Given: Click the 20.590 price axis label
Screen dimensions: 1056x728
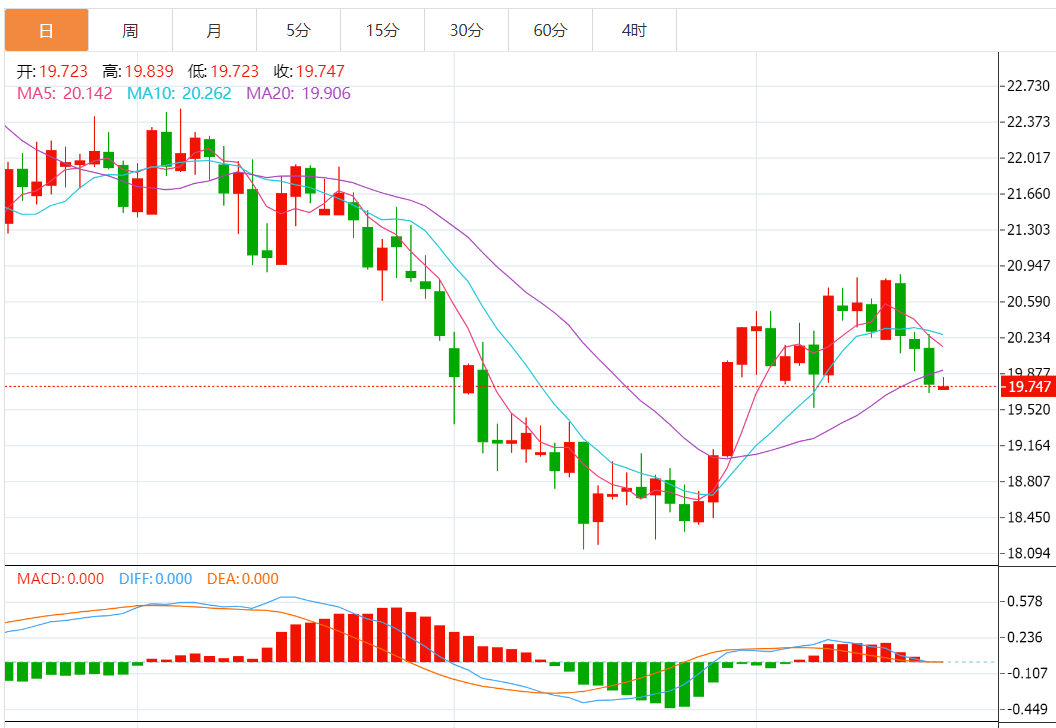Looking at the screenshot, I should point(1028,302).
